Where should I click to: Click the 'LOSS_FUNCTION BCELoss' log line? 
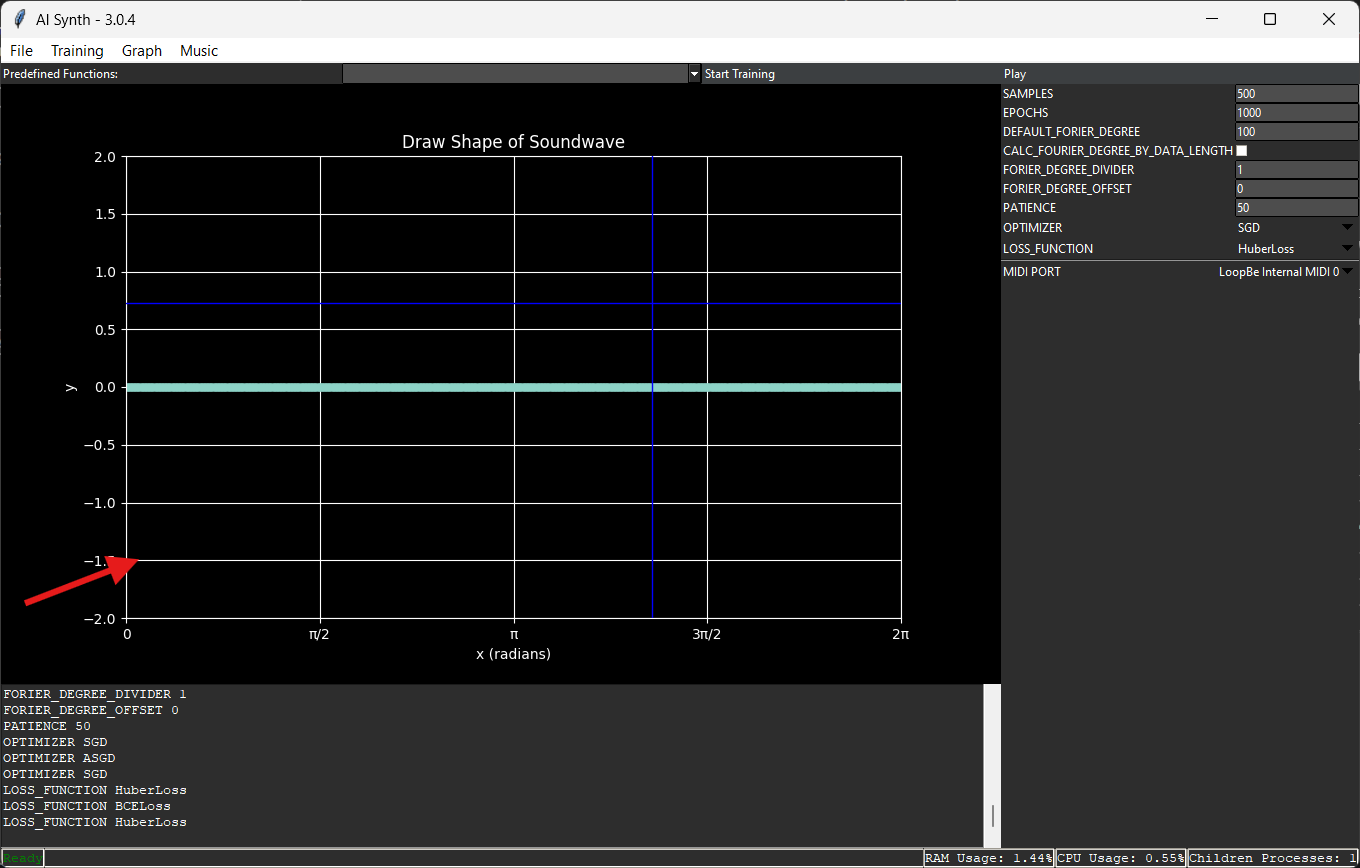pos(87,806)
